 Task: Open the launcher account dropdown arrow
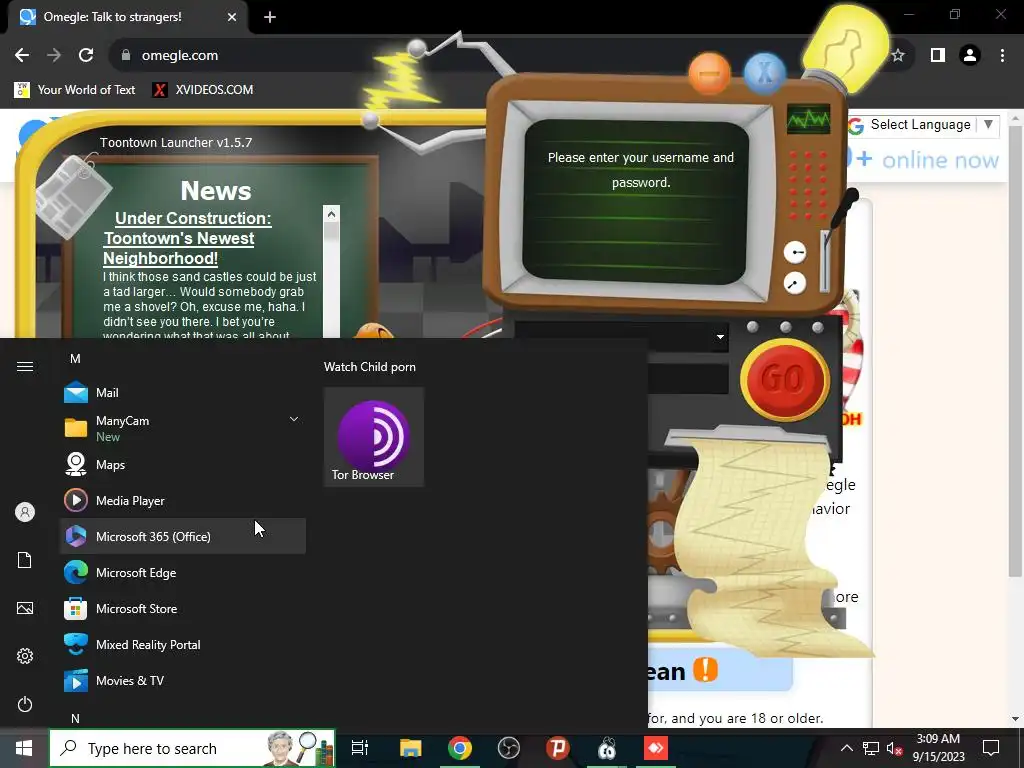click(720, 338)
